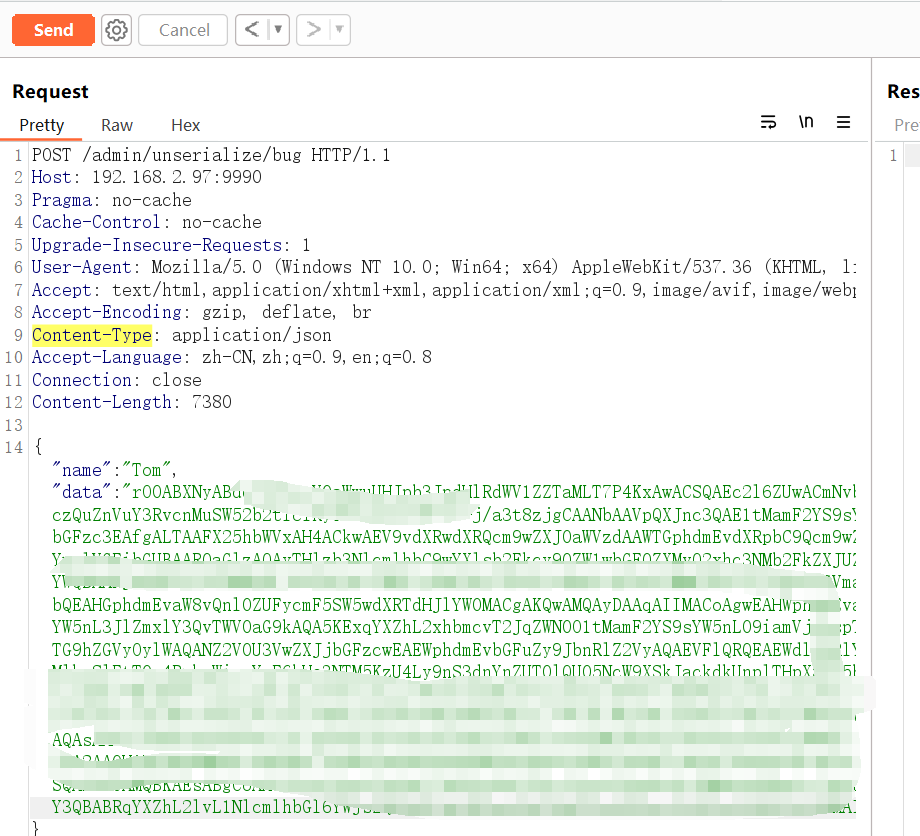Go forward to next request arrow
The height and width of the screenshot is (836, 920).
[313, 29]
